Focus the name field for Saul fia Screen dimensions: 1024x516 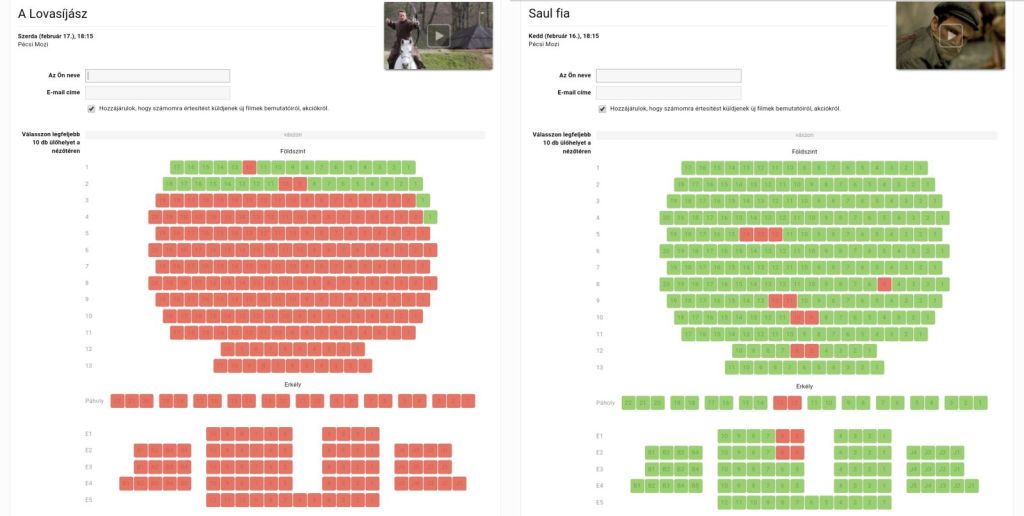coord(669,76)
